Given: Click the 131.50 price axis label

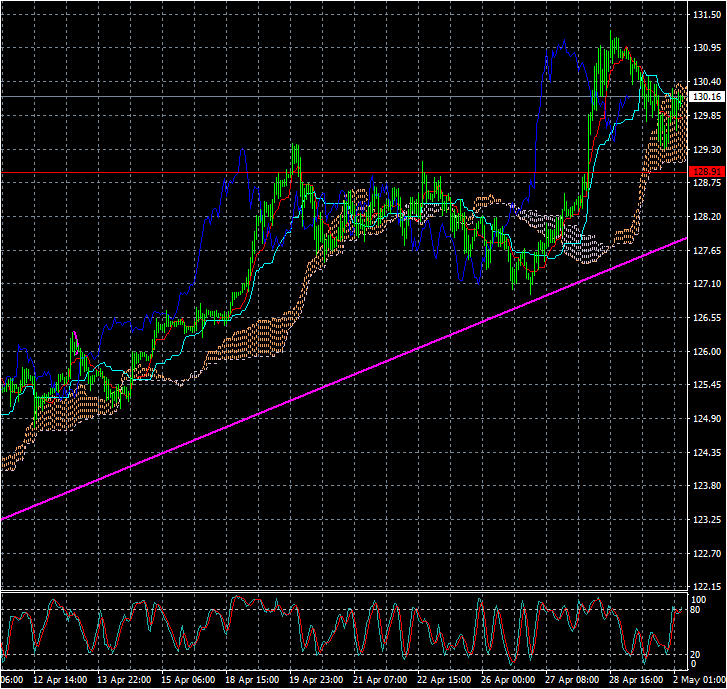Looking at the screenshot, I should (707, 15).
